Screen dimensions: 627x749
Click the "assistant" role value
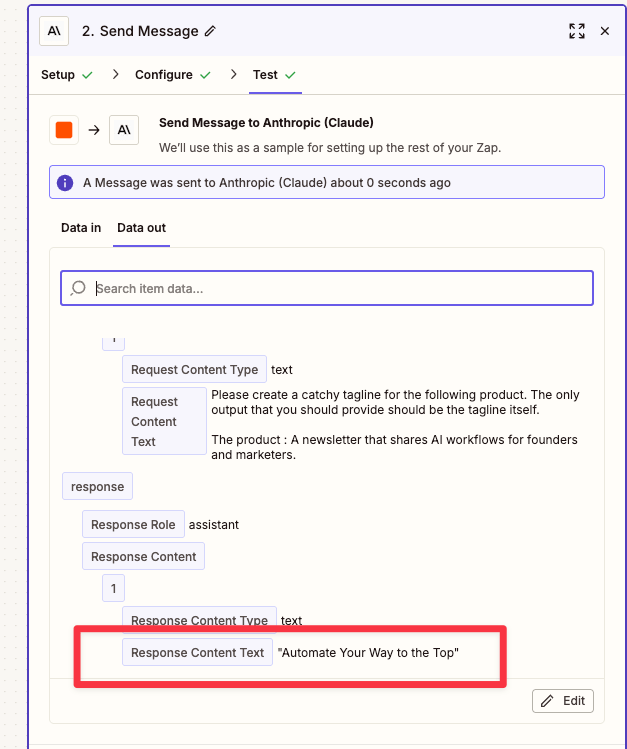coord(213,524)
